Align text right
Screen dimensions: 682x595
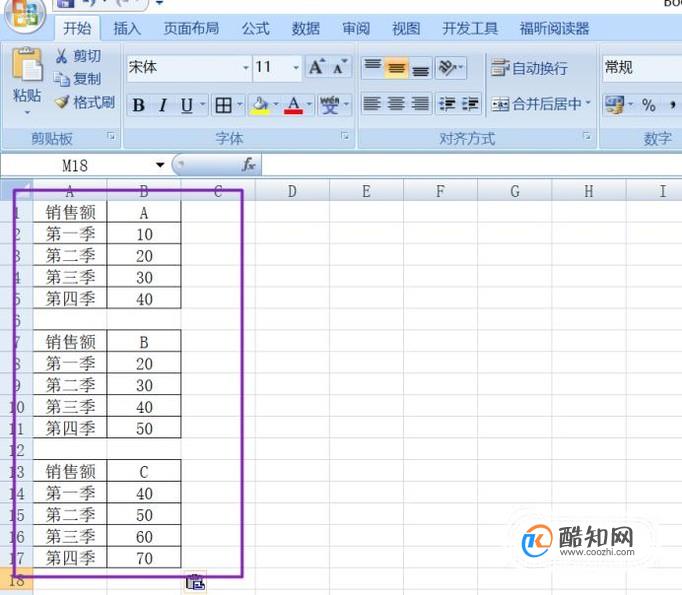pyautogui.click(x=420, y=104)
